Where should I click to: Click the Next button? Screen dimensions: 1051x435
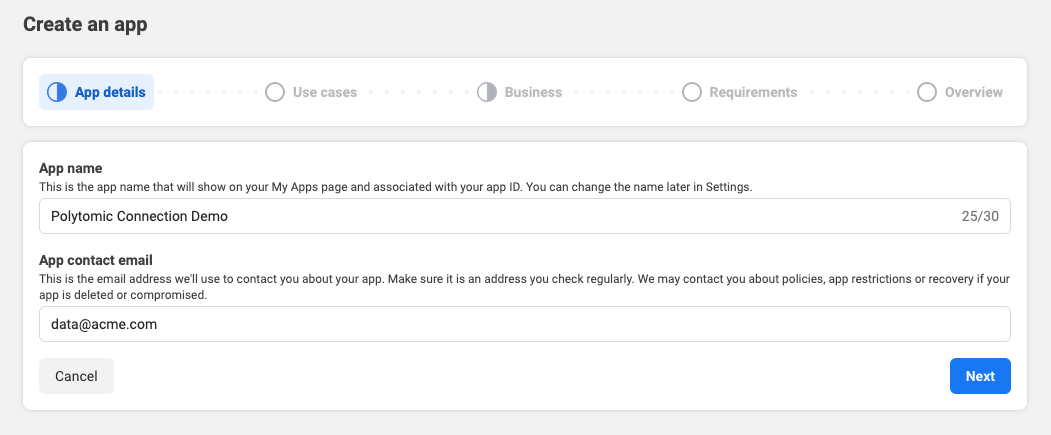point(980,376)
